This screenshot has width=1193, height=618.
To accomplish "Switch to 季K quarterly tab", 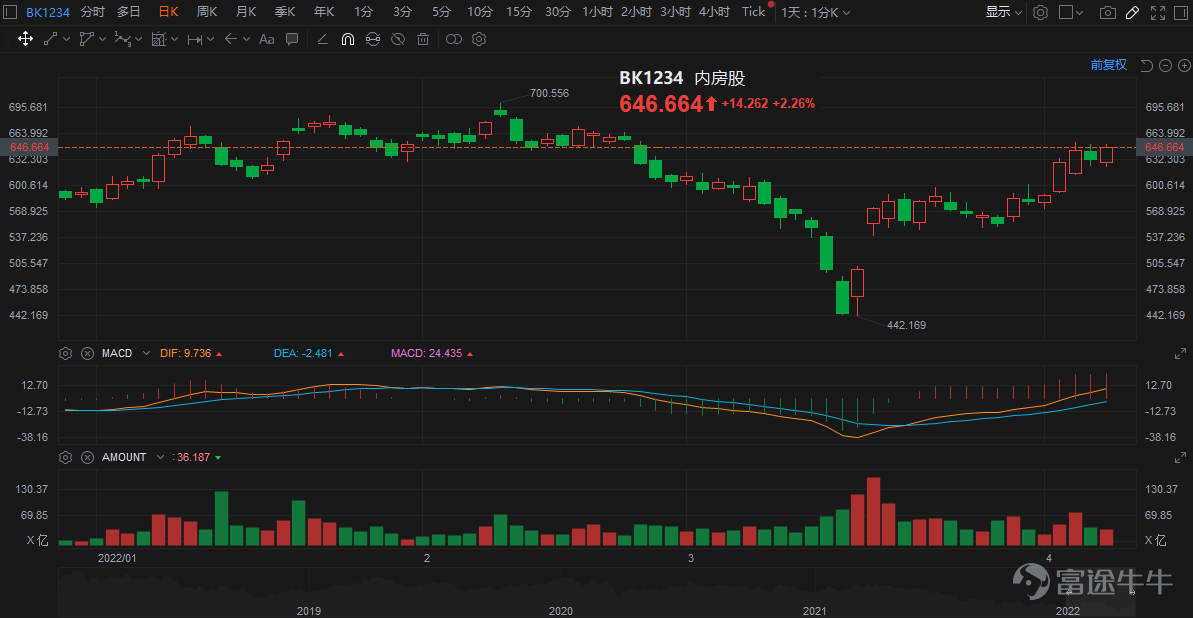I will [x=285, y=11].
